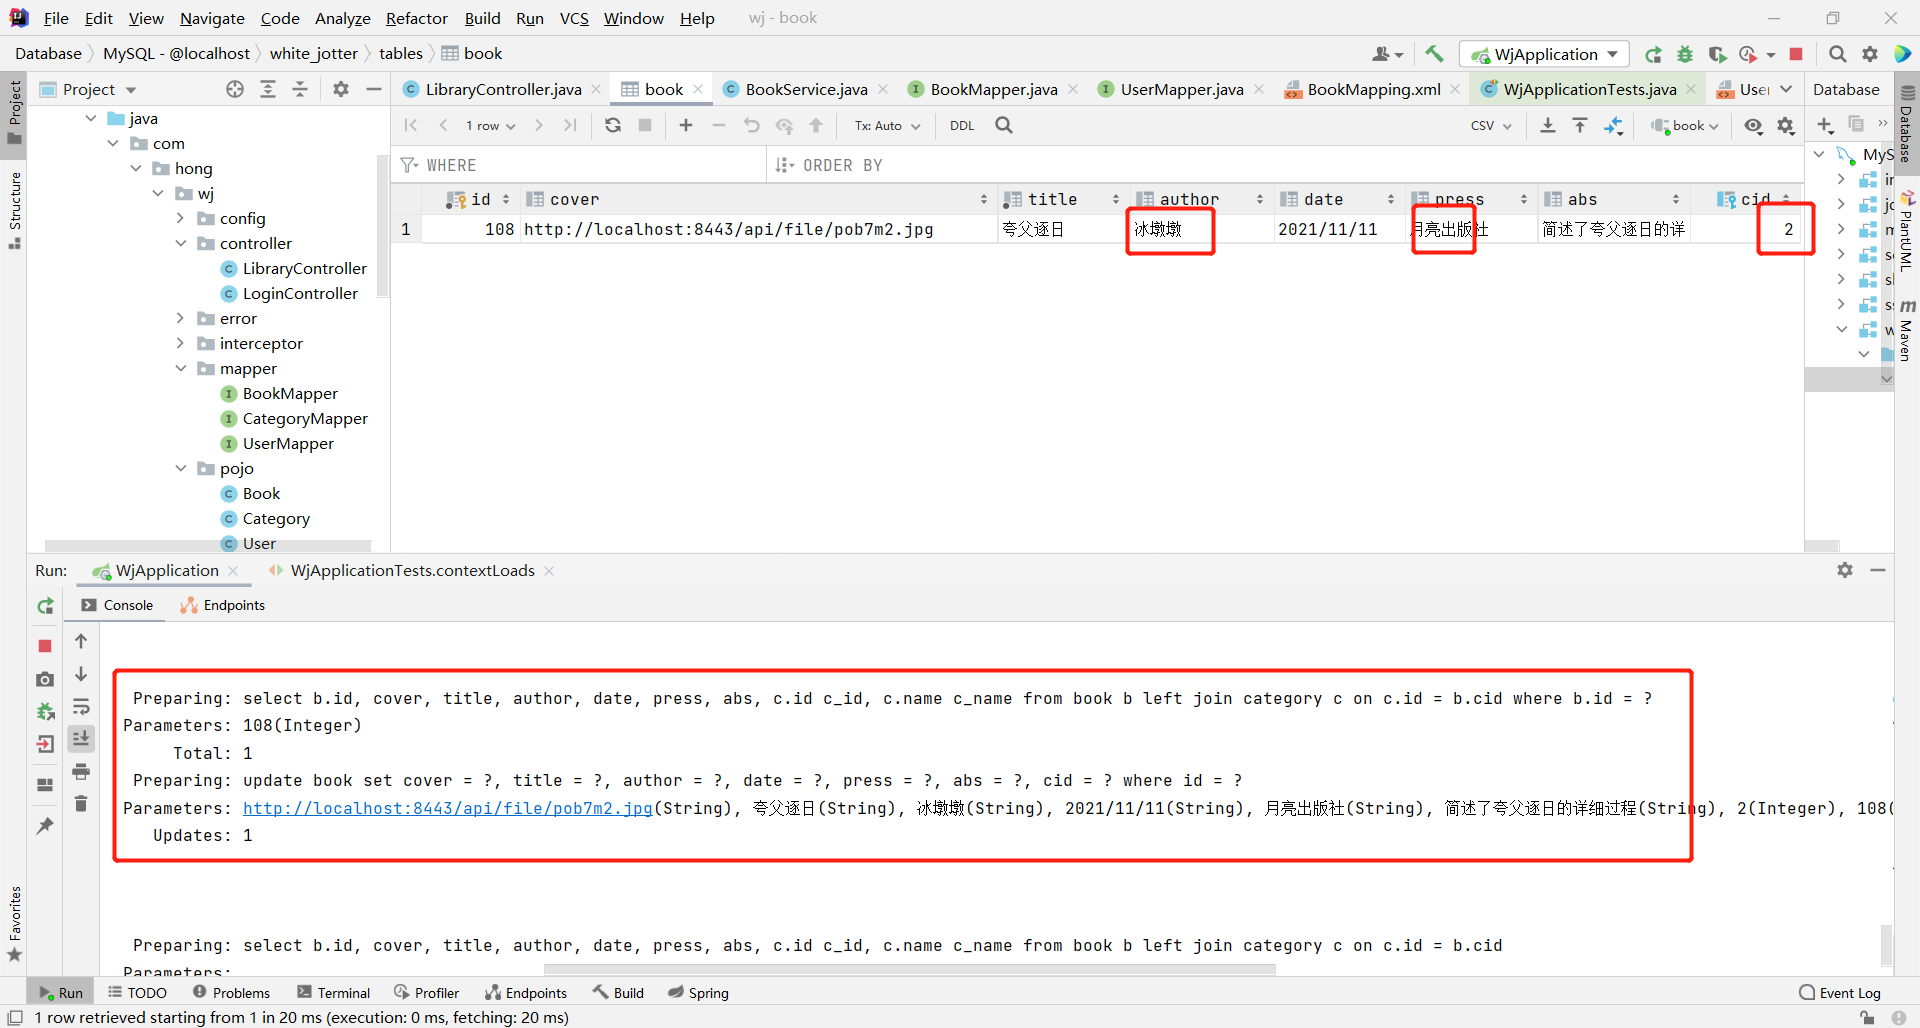Open the Tx: Auto transaction dropdown
Screen dimensions: 1920x1028
pyautogui.click(x=886, y=126)
